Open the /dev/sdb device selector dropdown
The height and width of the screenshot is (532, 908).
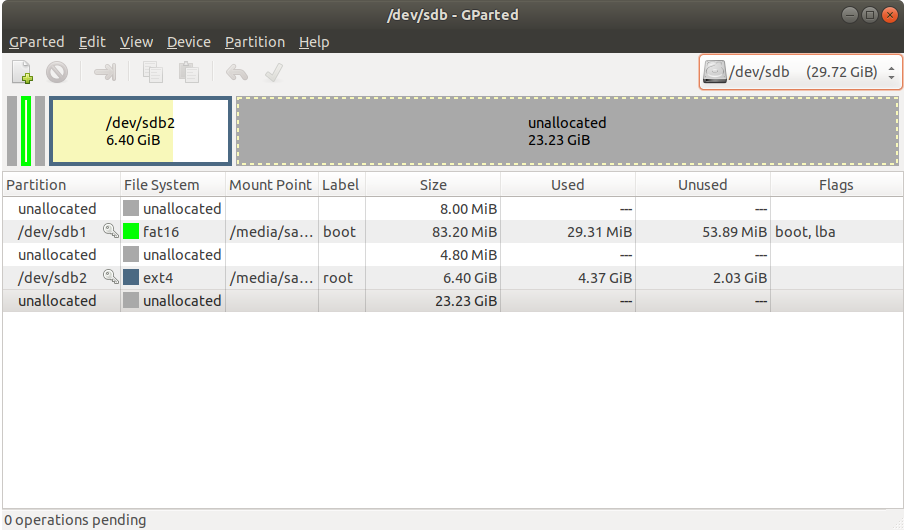tap(800, 72)
